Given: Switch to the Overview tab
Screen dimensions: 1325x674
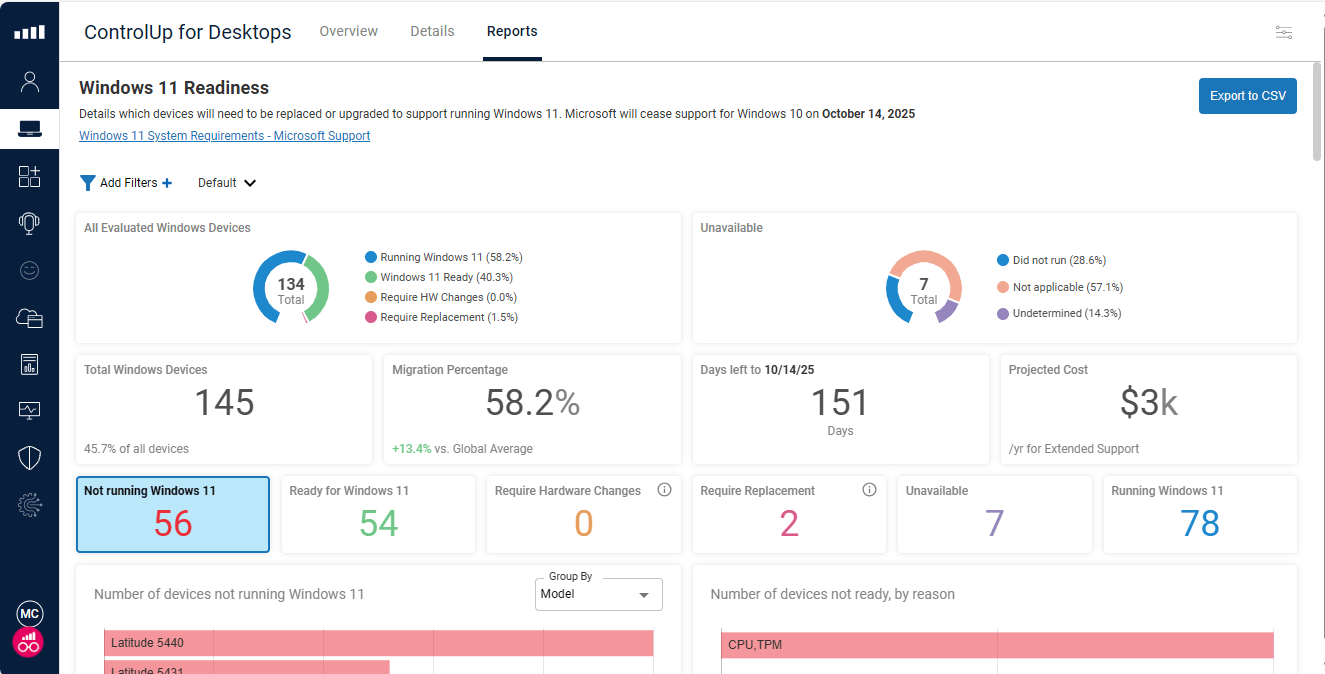Looking at the screenshot, I should 349,31.
